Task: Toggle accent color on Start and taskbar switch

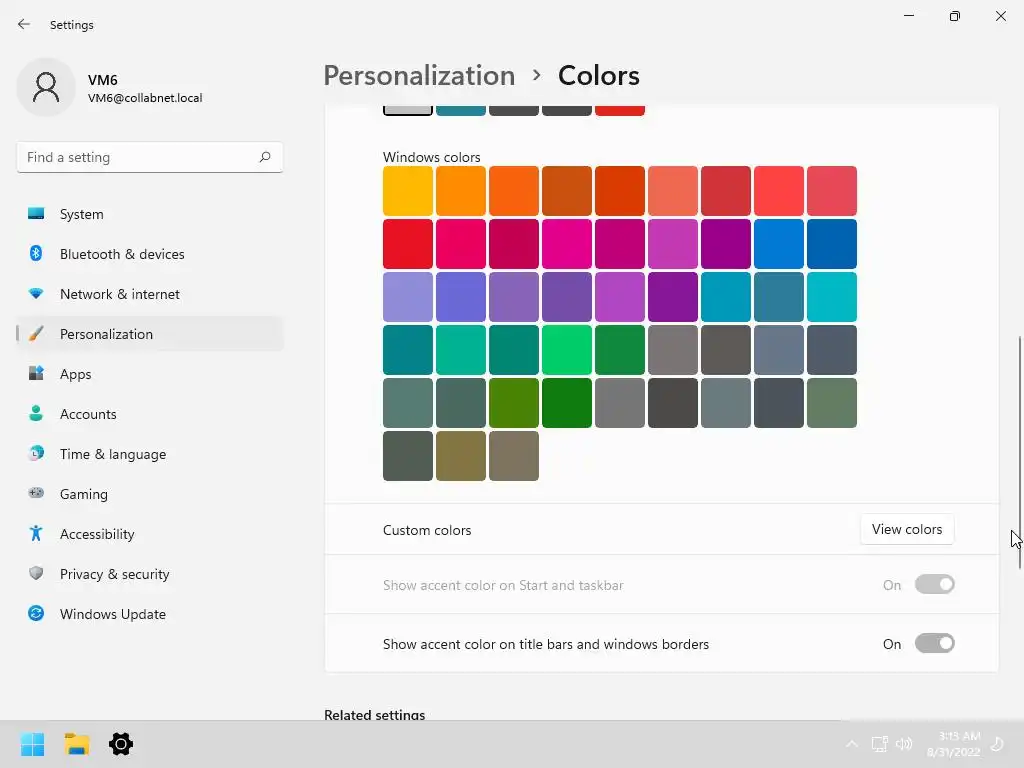Action: pos(935,584)
